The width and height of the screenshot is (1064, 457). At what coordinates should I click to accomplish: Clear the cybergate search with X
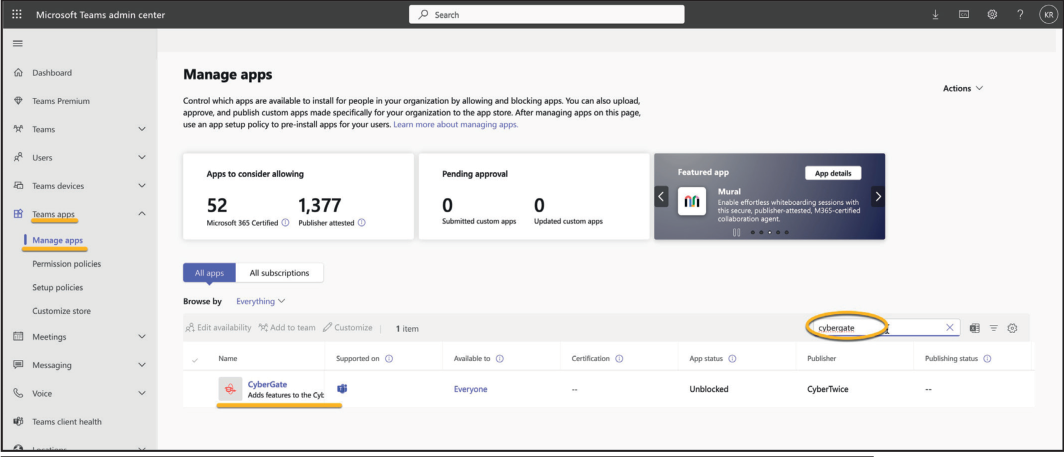point(949,328)
